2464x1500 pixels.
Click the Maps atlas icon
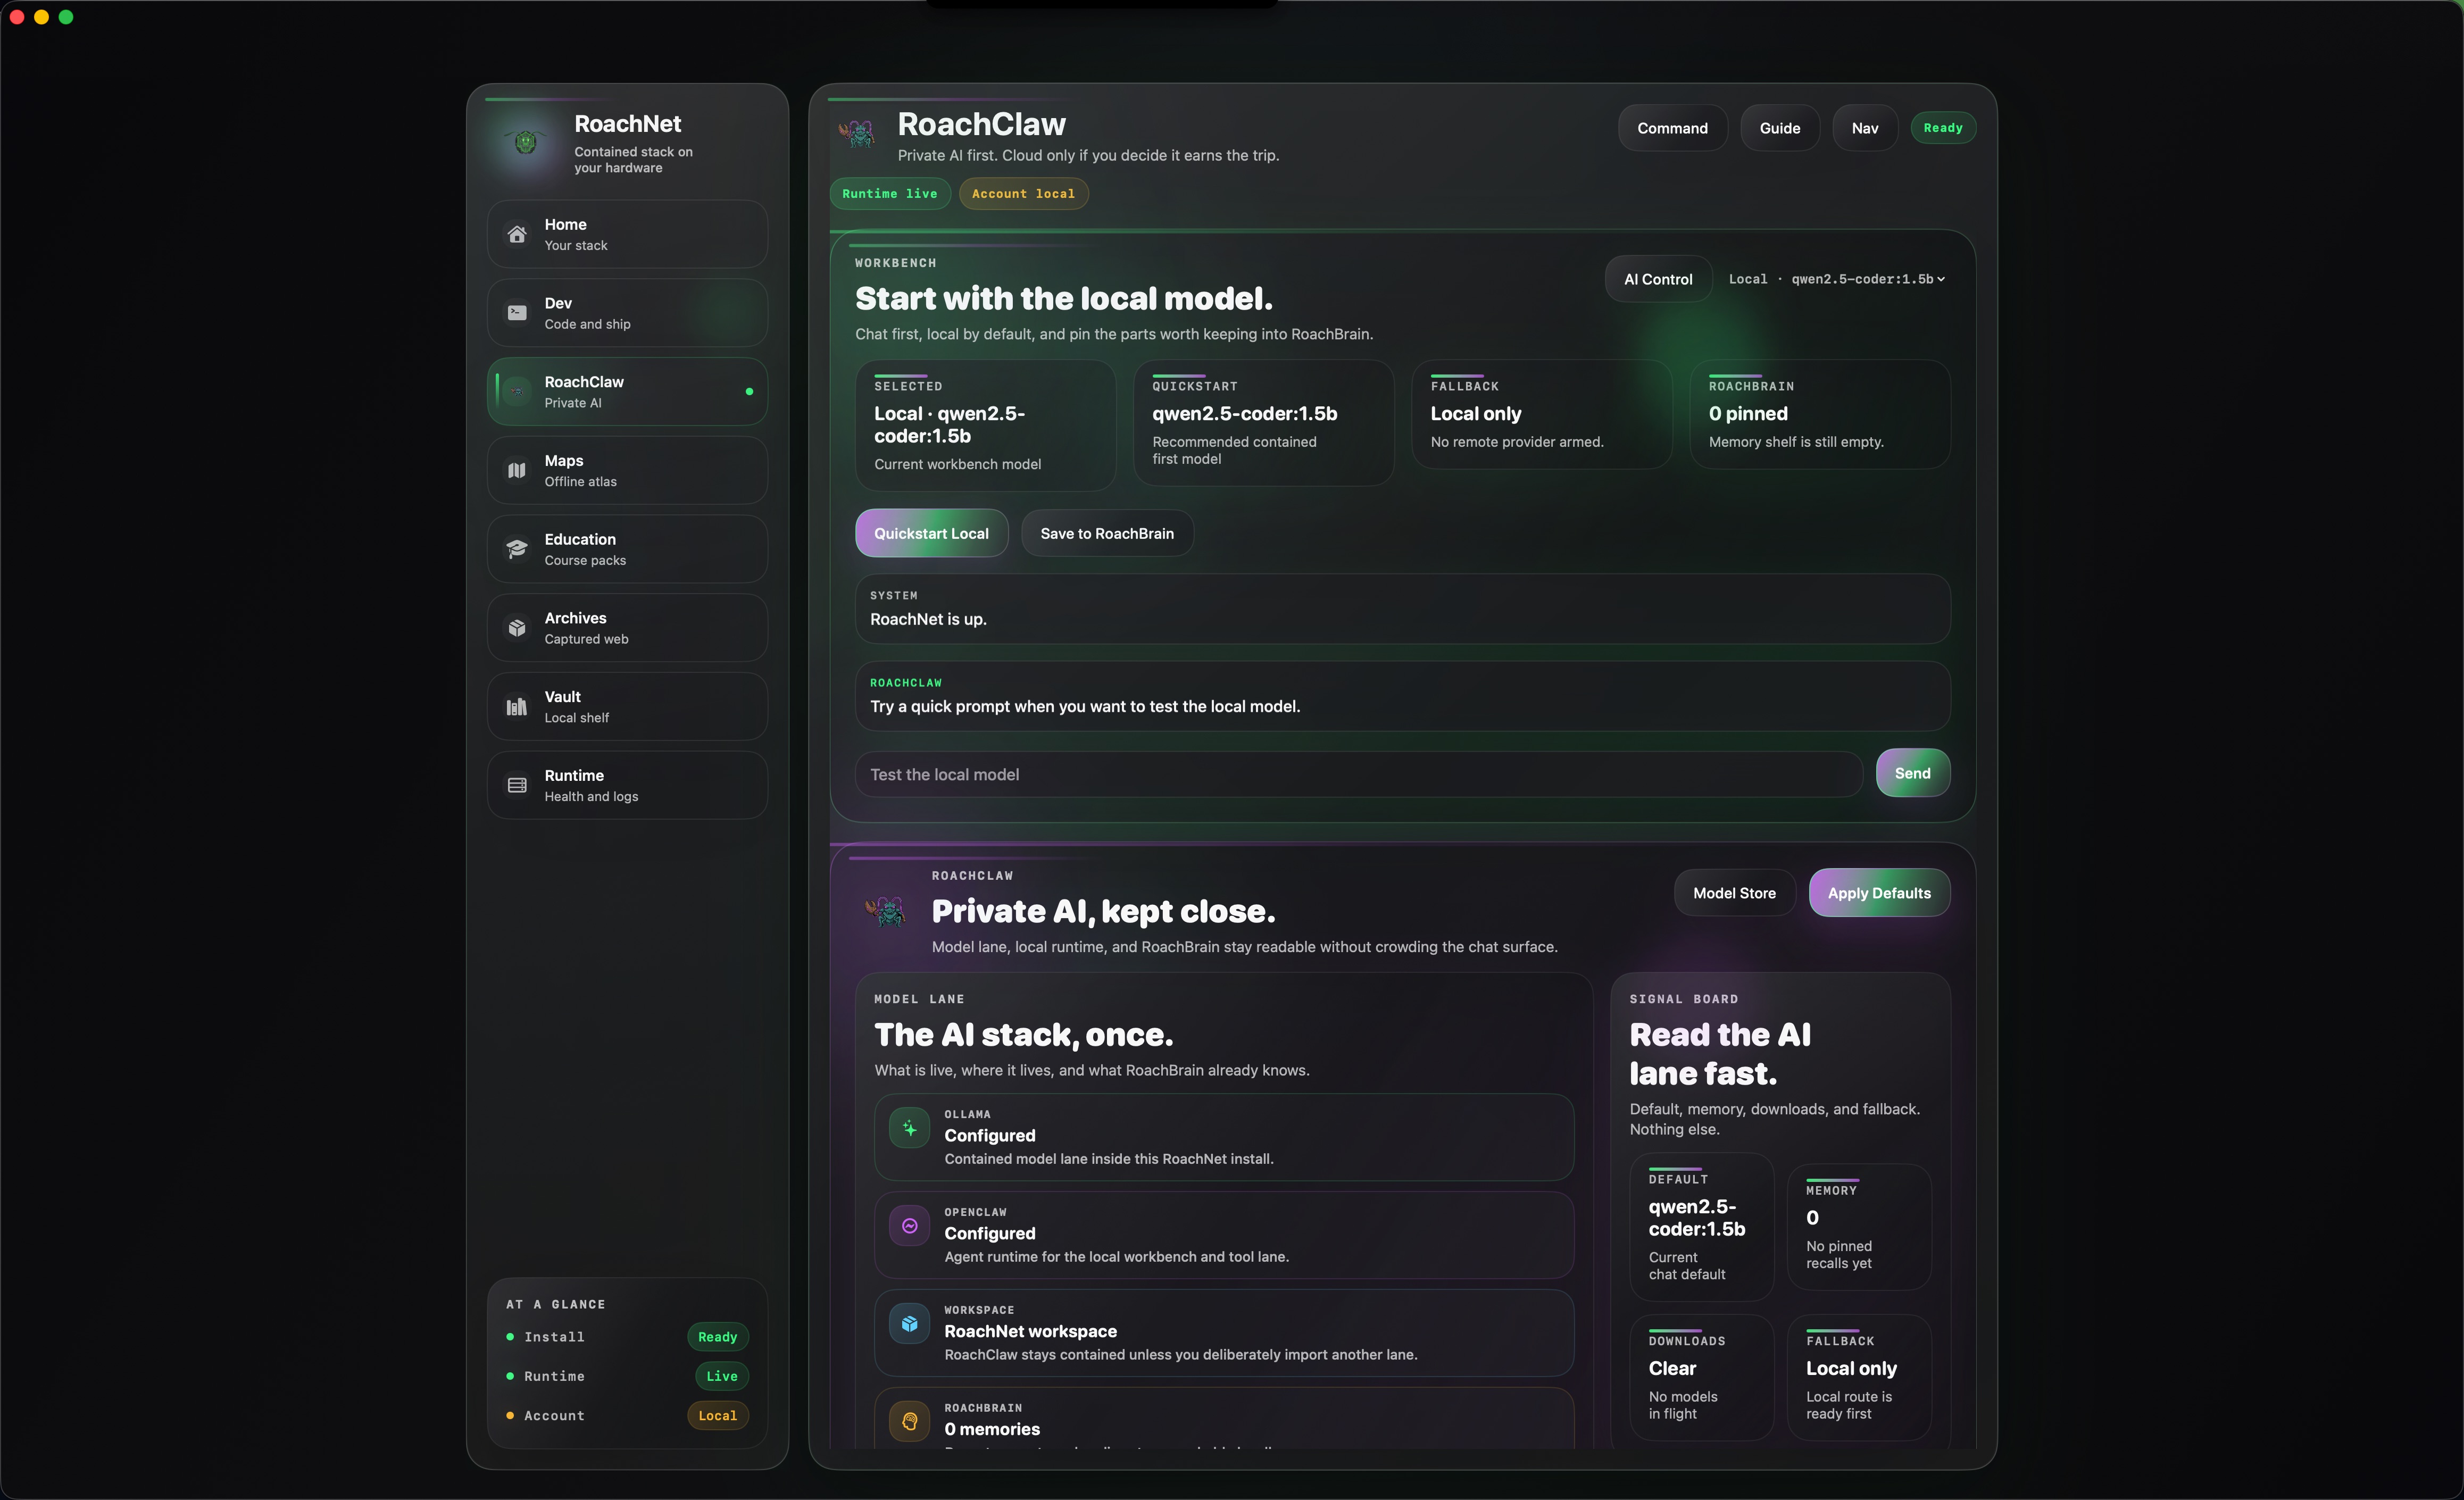click(x=516, y=470)
